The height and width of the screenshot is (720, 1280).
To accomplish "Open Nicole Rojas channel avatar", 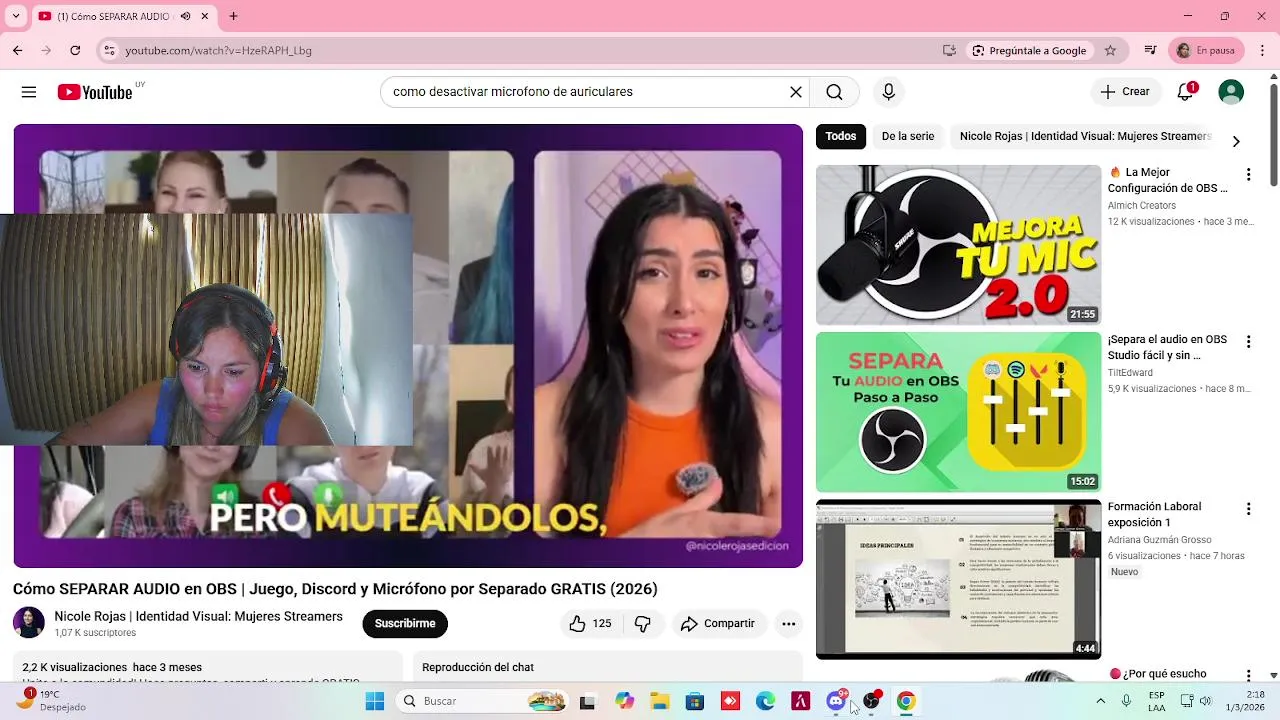I will (29, 622).
